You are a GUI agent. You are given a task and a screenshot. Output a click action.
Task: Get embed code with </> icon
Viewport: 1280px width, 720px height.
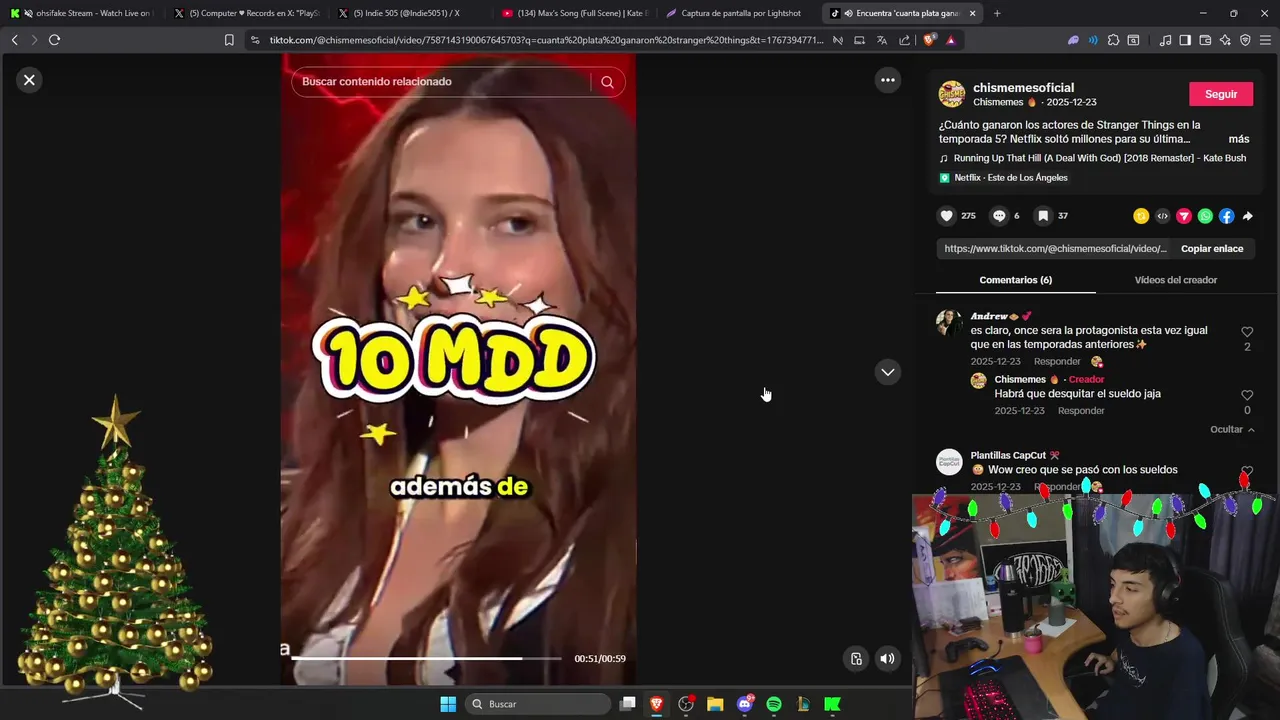click(x=1162, y=216)
